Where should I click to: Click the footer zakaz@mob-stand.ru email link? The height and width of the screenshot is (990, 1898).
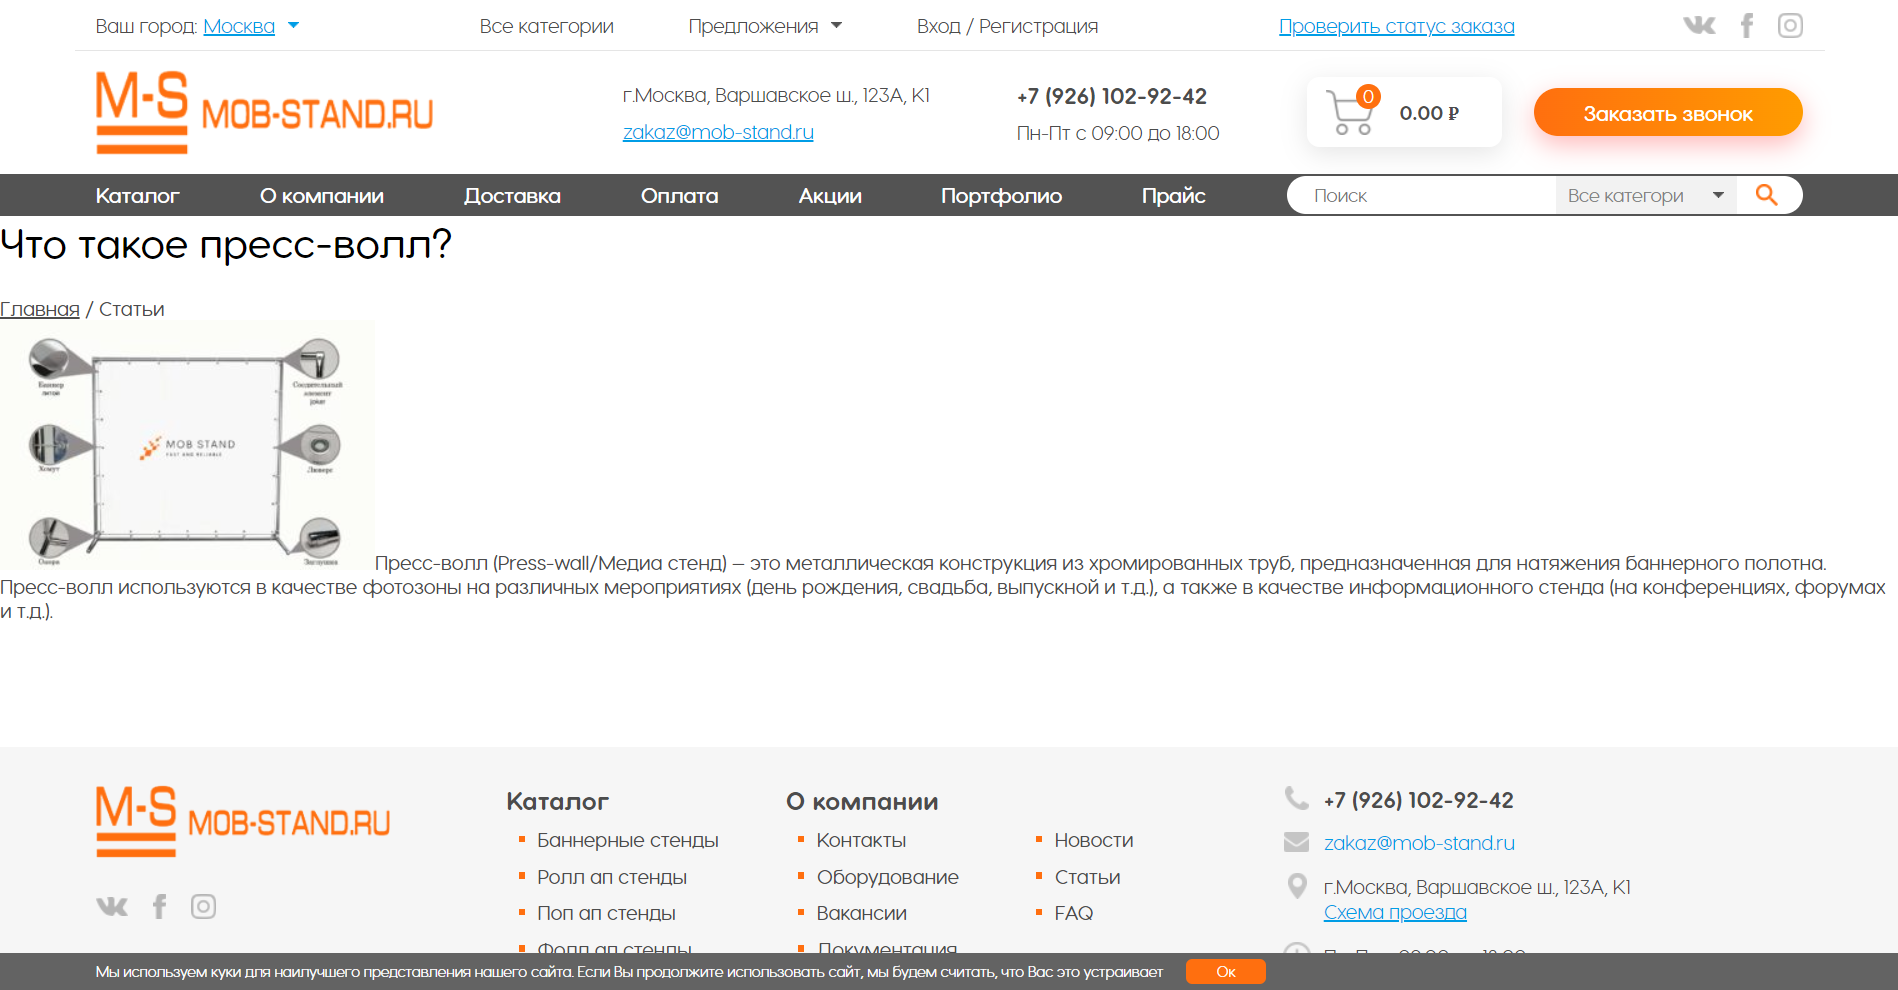(x=1419, y=843)
